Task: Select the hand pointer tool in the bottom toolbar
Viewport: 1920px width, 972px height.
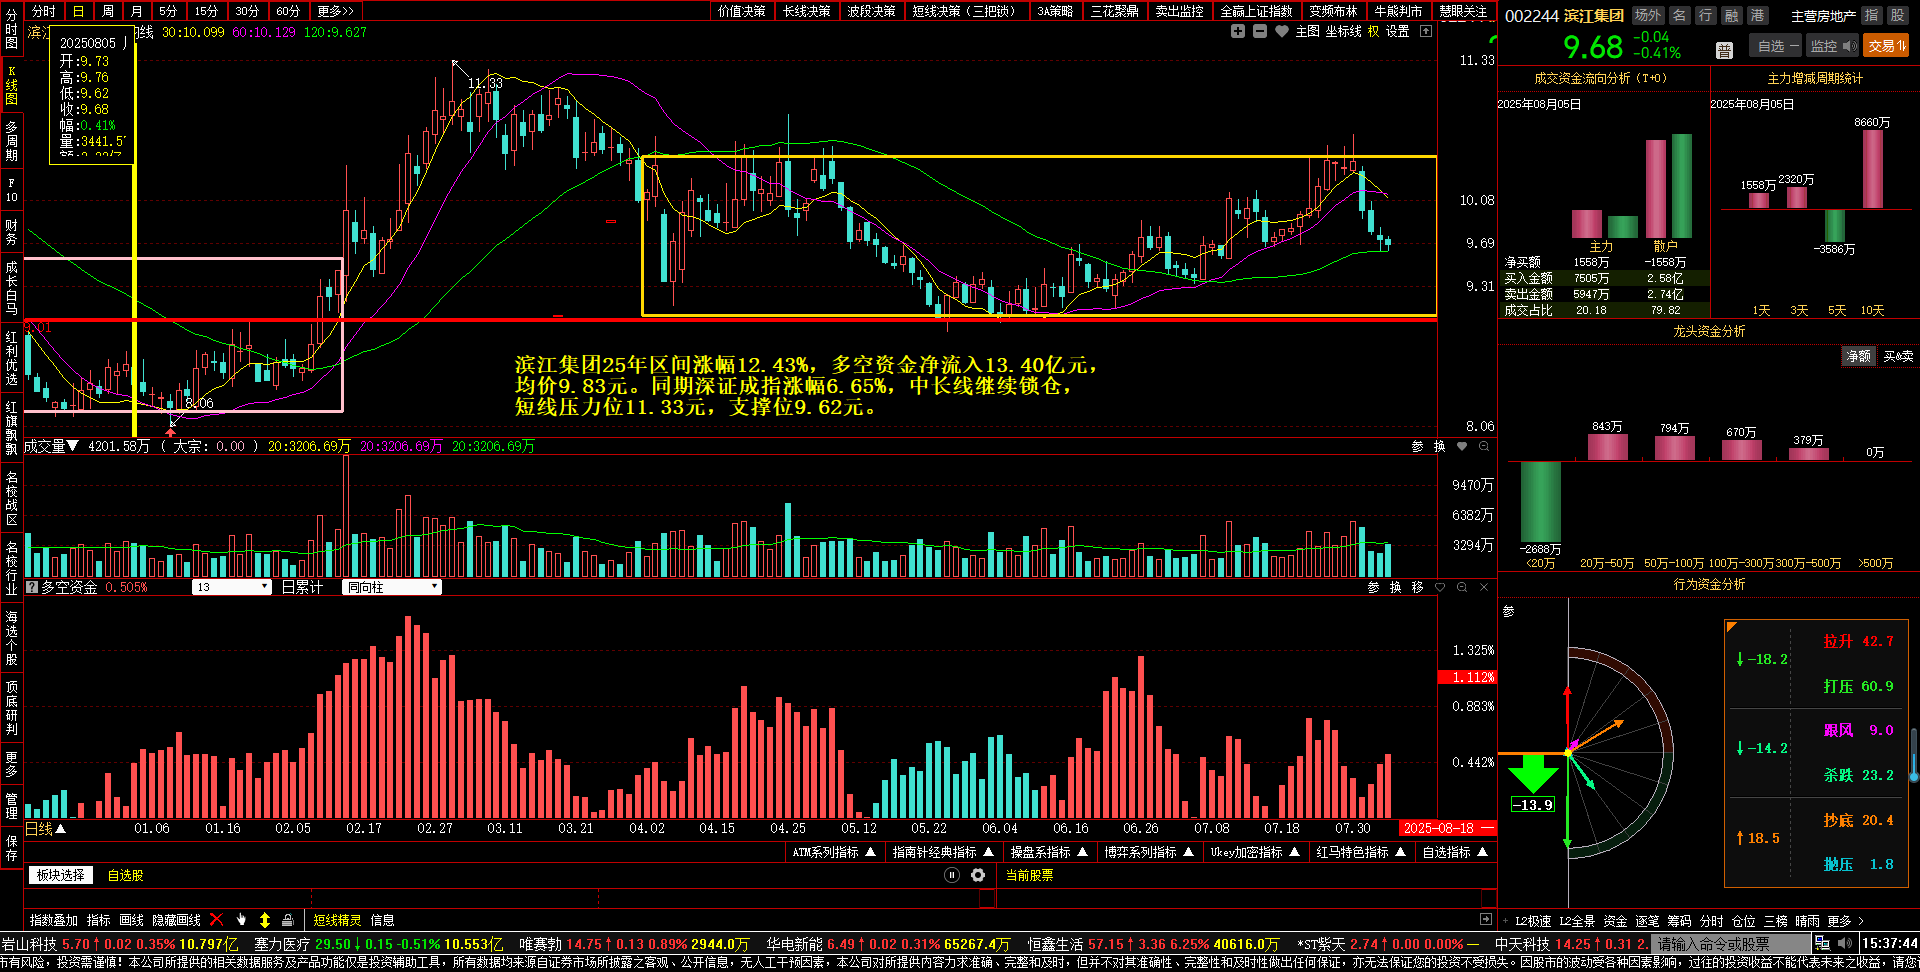Action: [241, 919]
